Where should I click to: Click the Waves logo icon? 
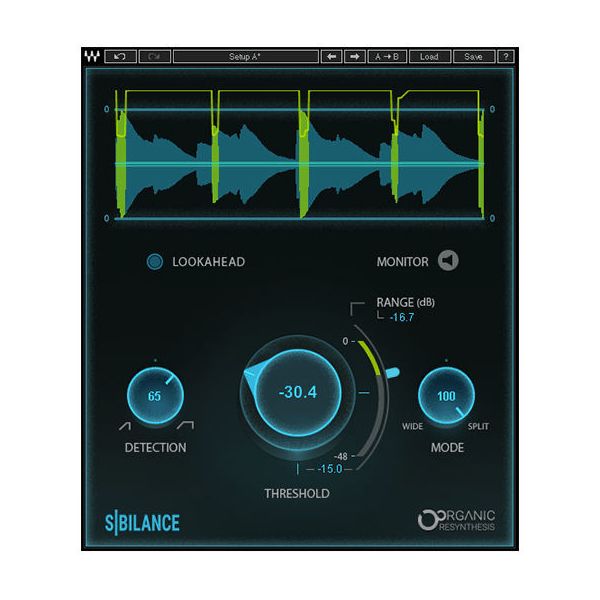click(x=91, y=57)
